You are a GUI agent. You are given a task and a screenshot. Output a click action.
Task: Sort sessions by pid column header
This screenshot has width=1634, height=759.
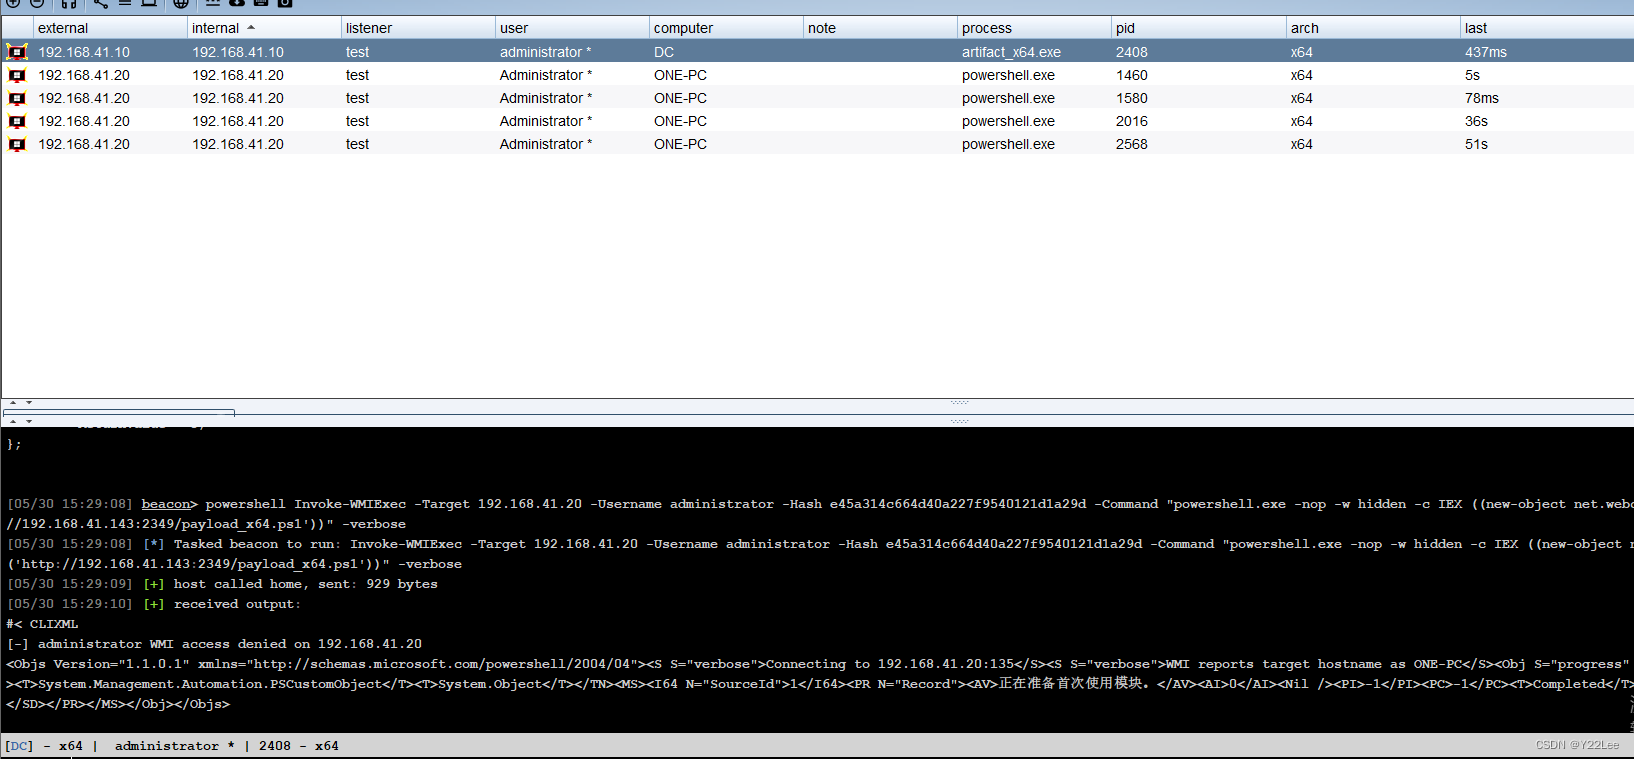[1199, 28]
